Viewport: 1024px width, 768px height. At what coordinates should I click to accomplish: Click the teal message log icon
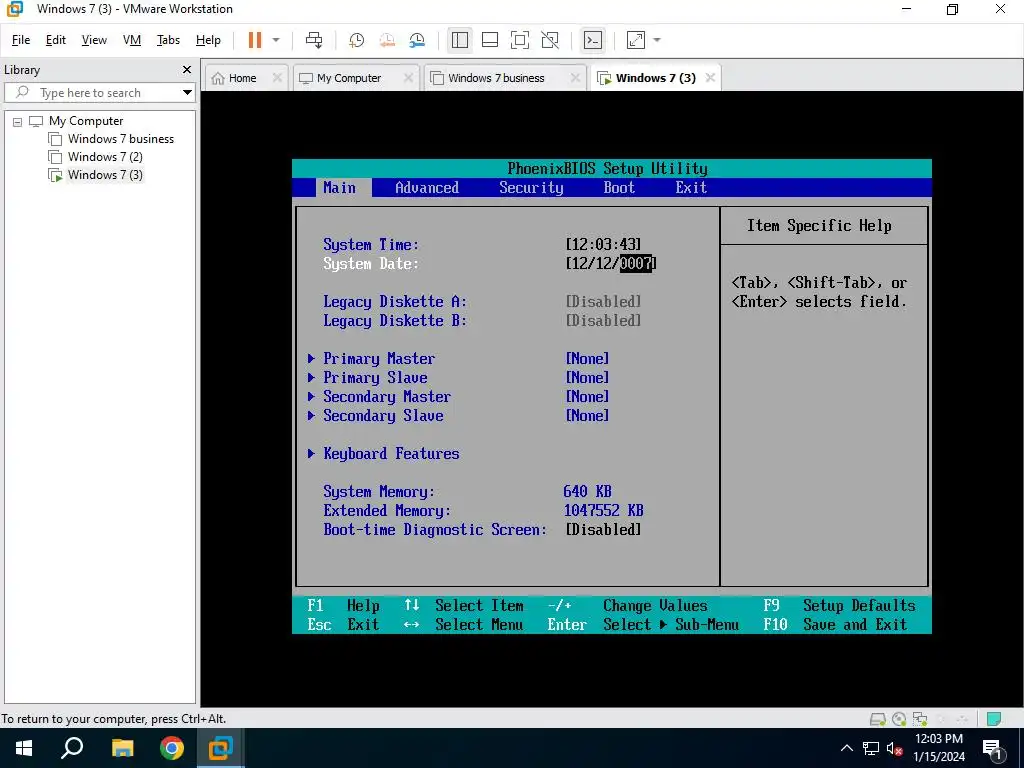point(994,719)
